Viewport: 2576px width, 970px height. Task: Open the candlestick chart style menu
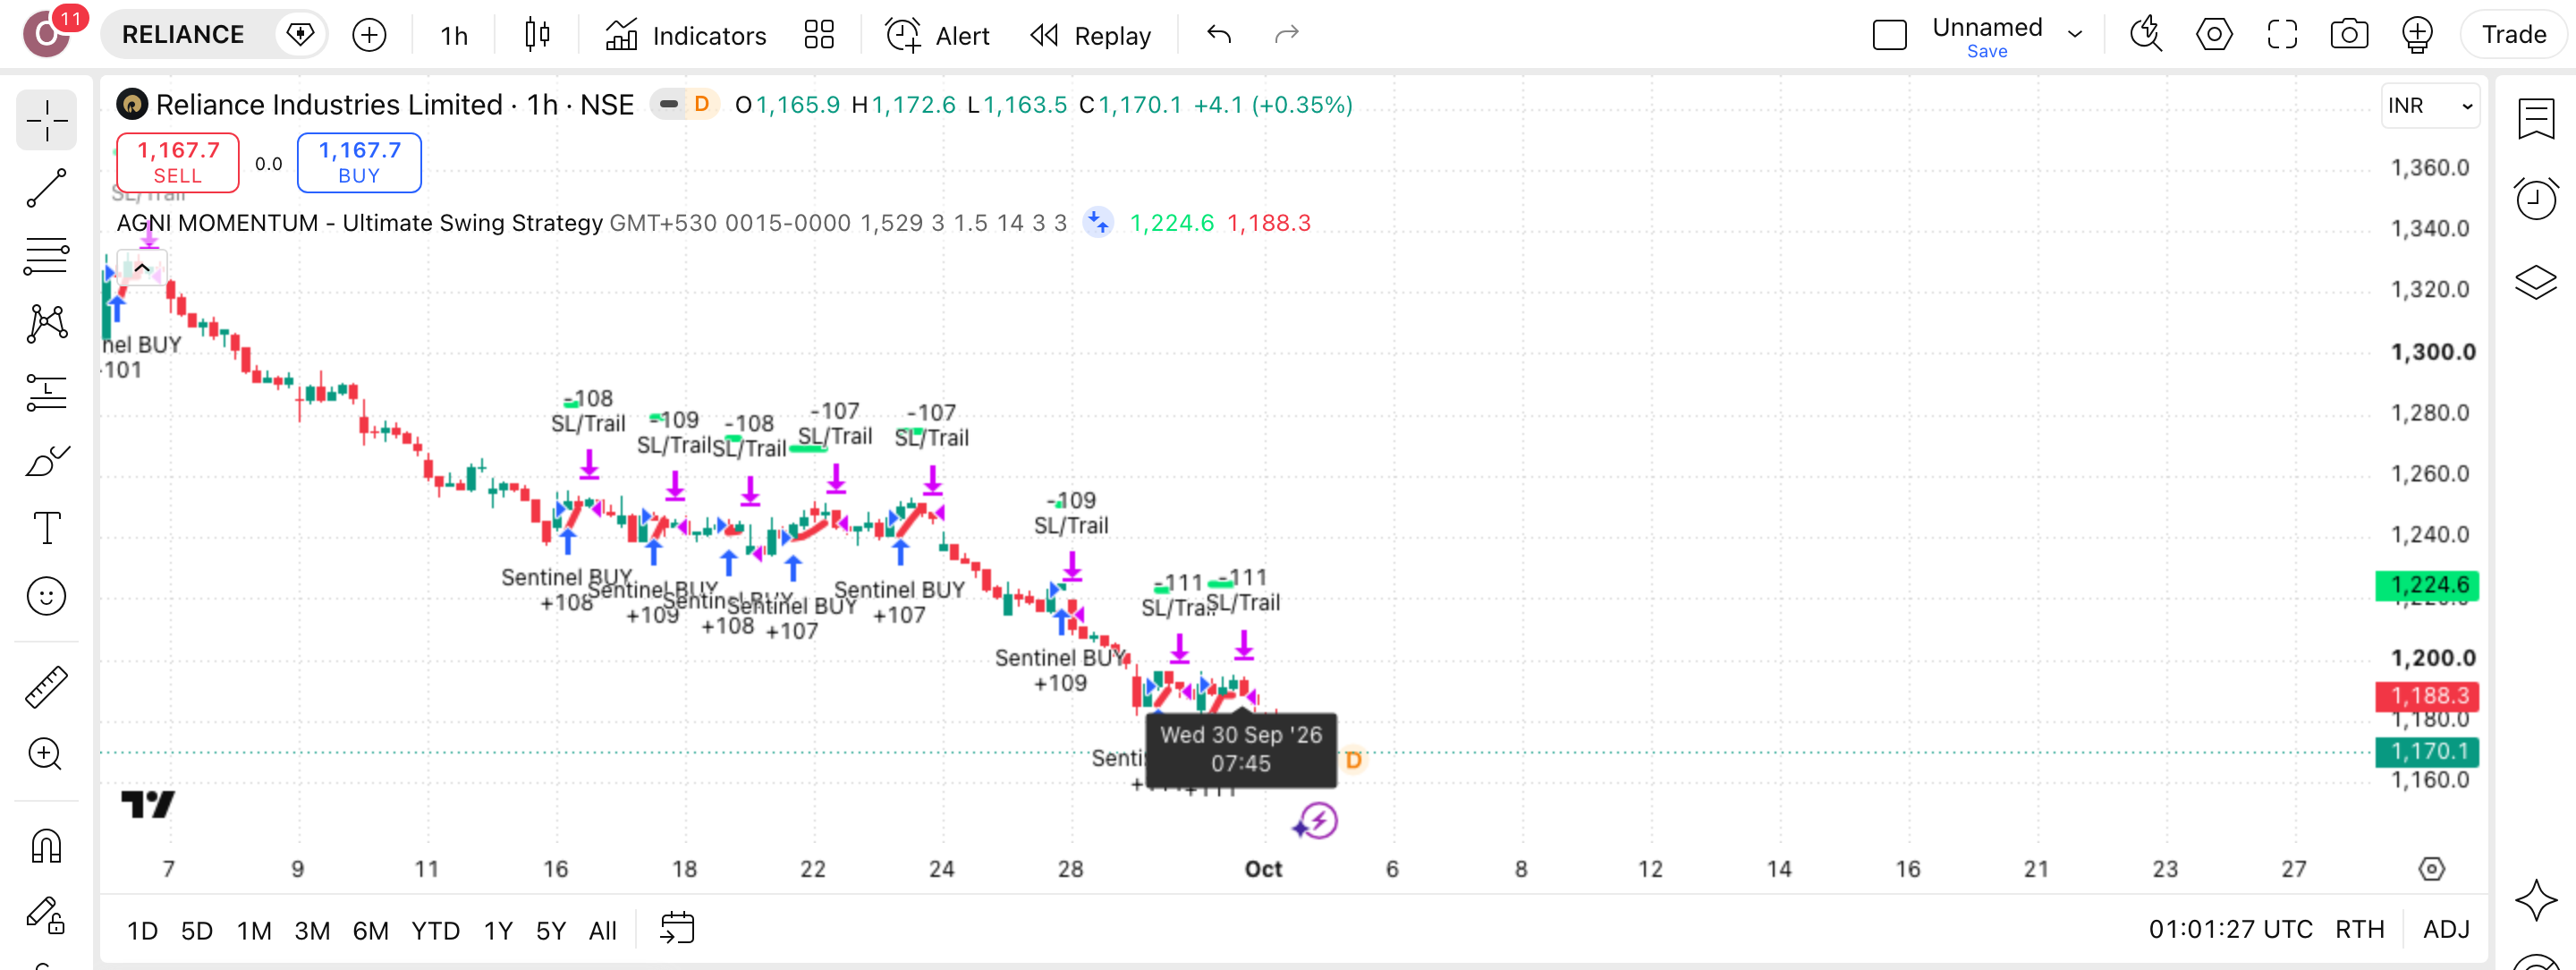click(537, 35)
